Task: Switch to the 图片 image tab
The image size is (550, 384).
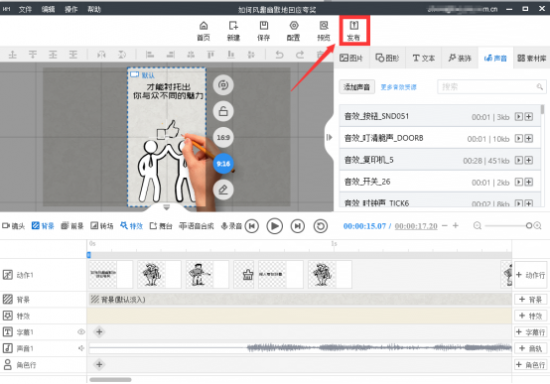Action: tap(351, 58)
